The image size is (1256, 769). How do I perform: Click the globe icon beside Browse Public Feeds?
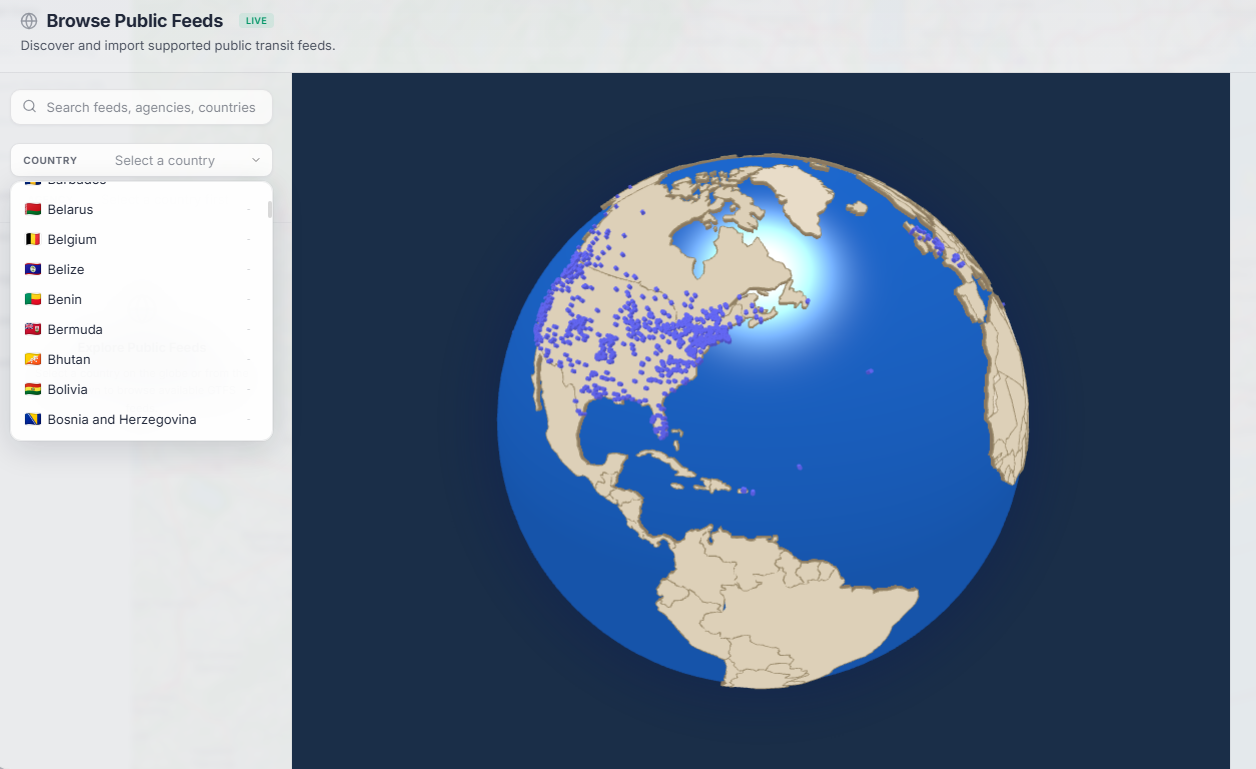29,21
